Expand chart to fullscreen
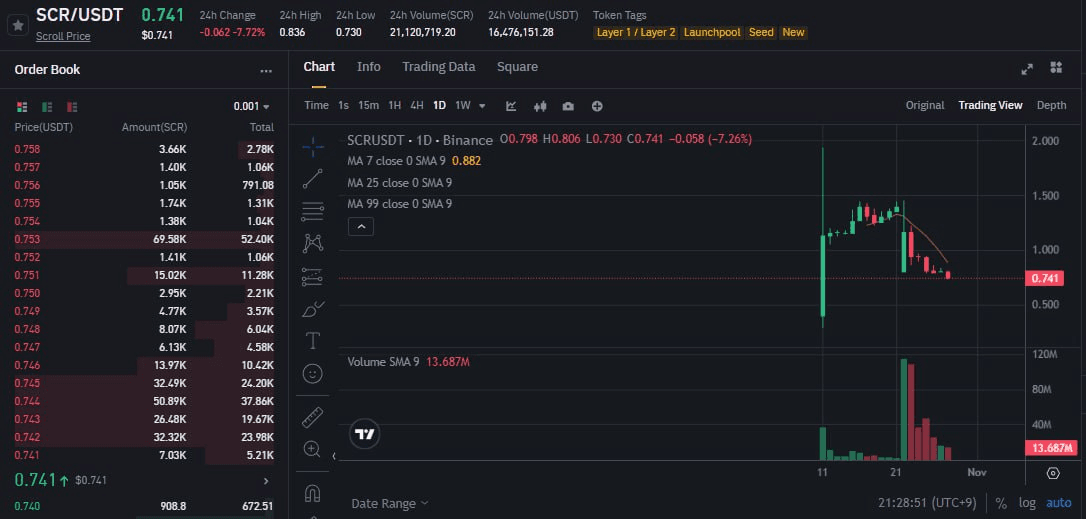 coord(1027,69)
